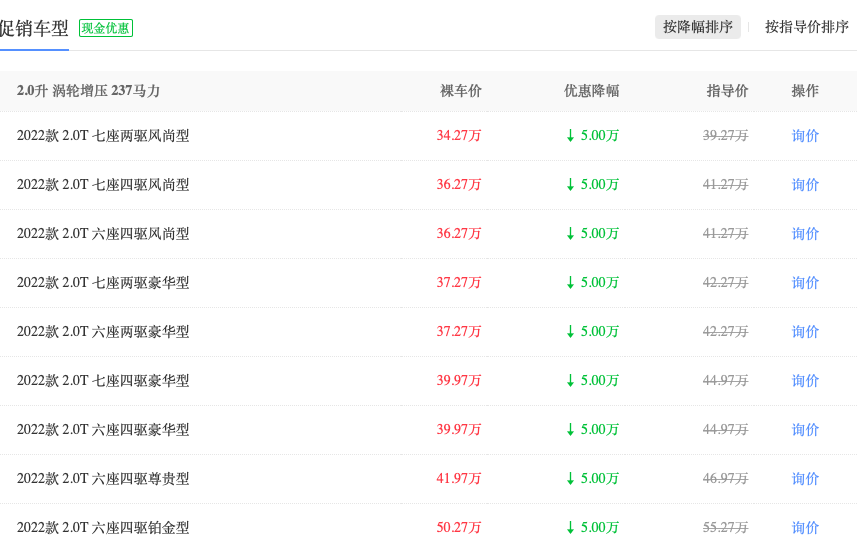Click 询价 for 七座两驱豪华型
This screenshot has width=864, height=552.
coord(805,283)
